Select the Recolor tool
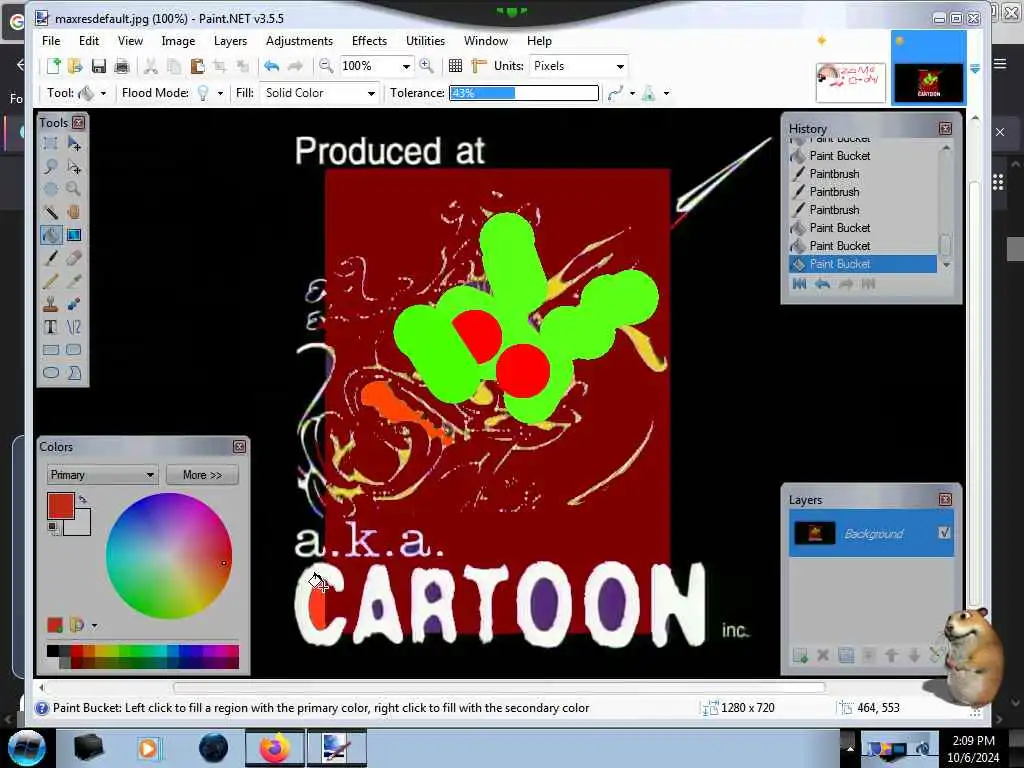 coord(74,304)
